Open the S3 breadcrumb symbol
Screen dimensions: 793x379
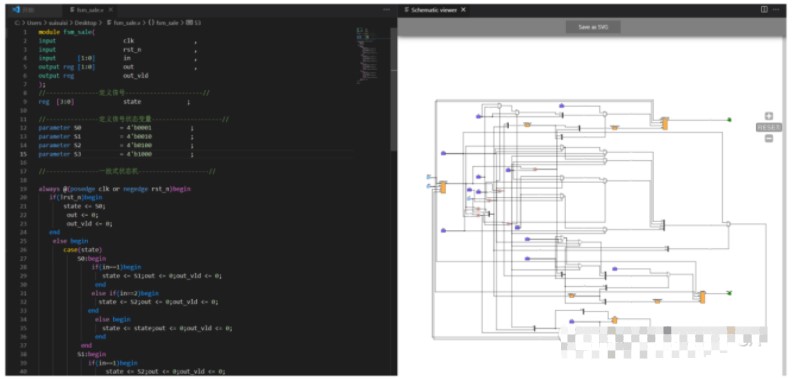[x=194, y=23]
